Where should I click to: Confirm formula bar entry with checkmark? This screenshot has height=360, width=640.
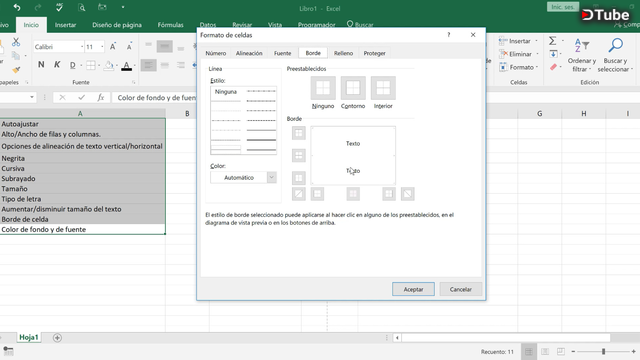pyautogui.click(x=82, y=97)
